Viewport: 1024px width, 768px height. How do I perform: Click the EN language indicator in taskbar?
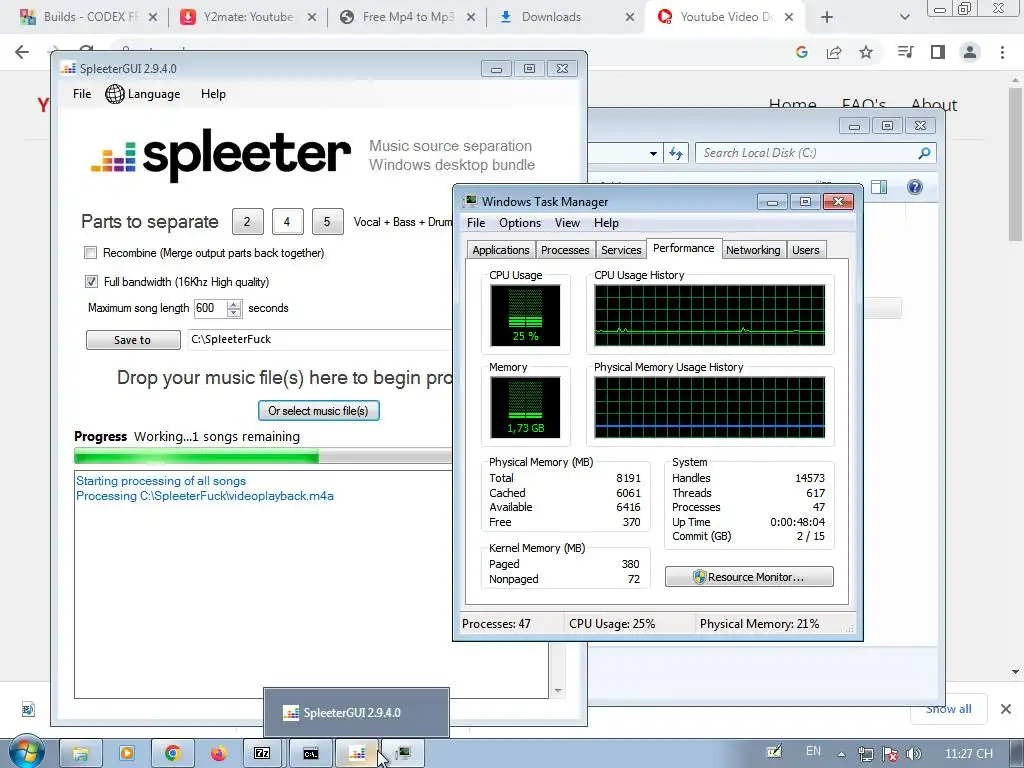813,751
